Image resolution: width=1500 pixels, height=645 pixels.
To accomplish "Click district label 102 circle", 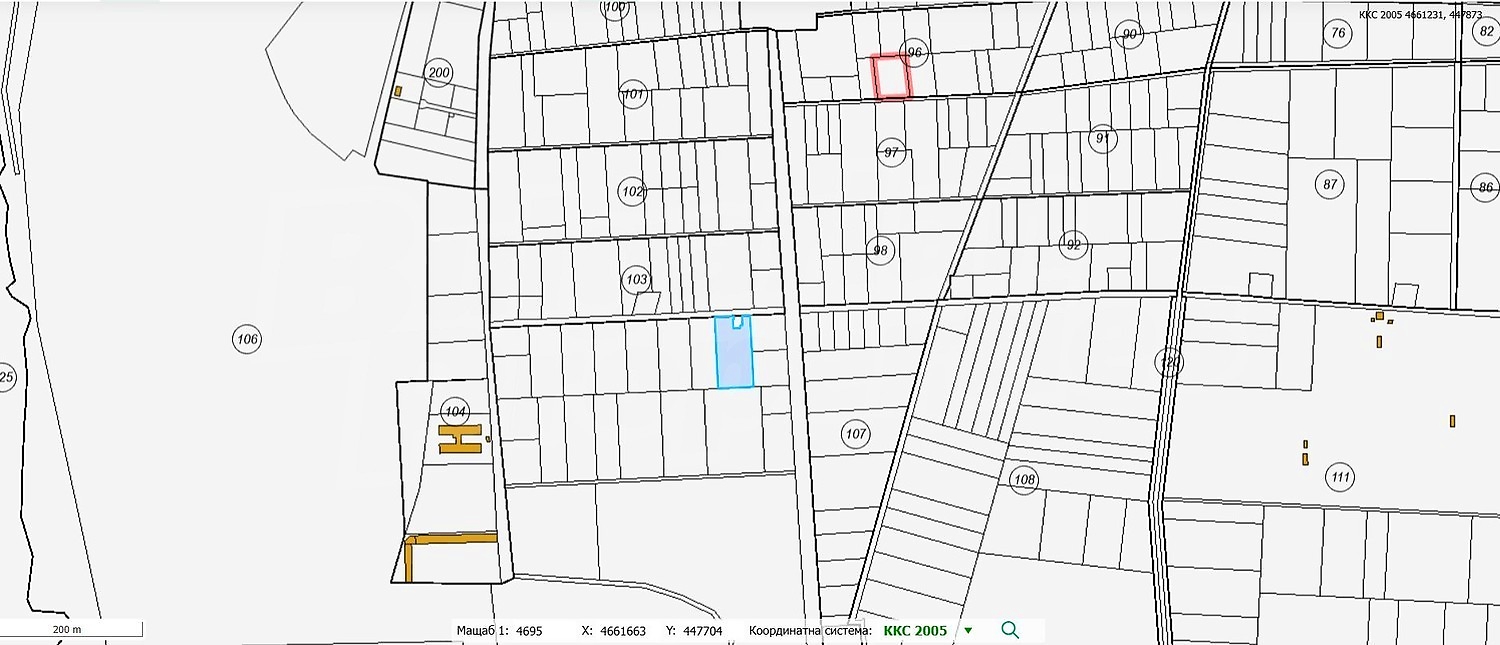I will point(632,191).
